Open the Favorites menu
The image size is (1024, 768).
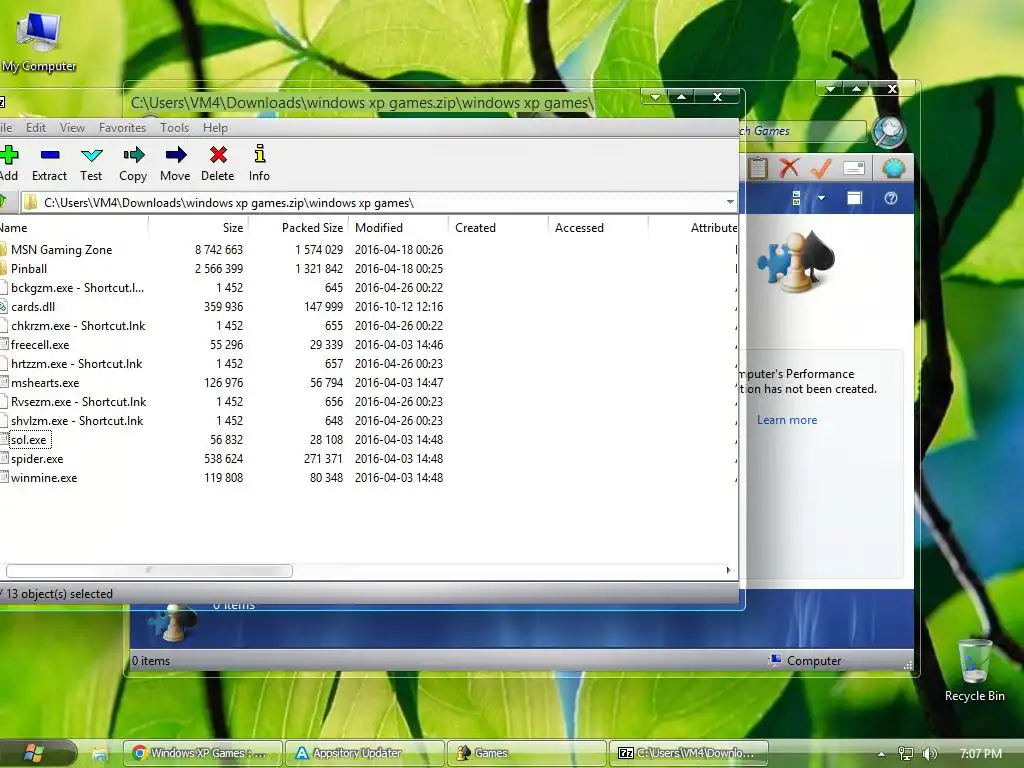123,128
